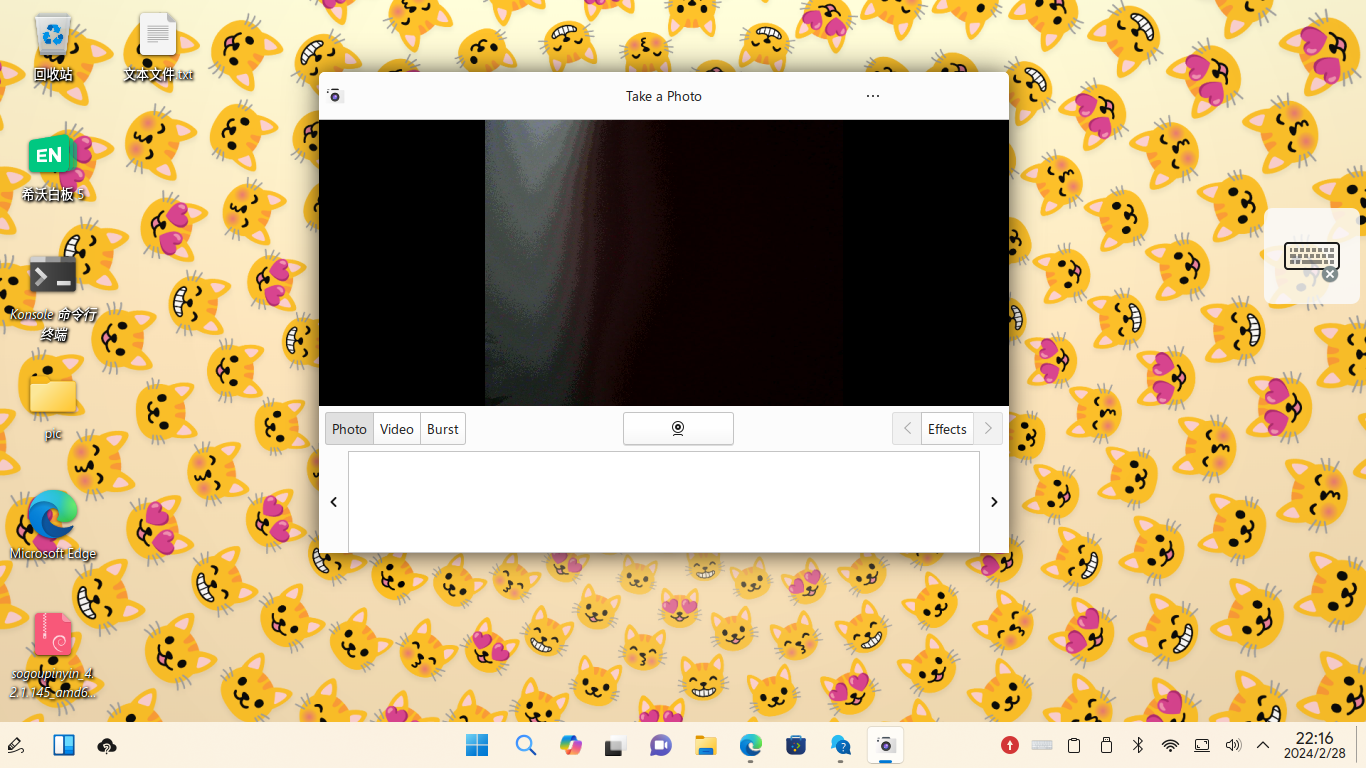The width and height of the screenshot is (1366, 768).
Task: Select the sogoupinyin package file icon
Action: click(53, 656)
